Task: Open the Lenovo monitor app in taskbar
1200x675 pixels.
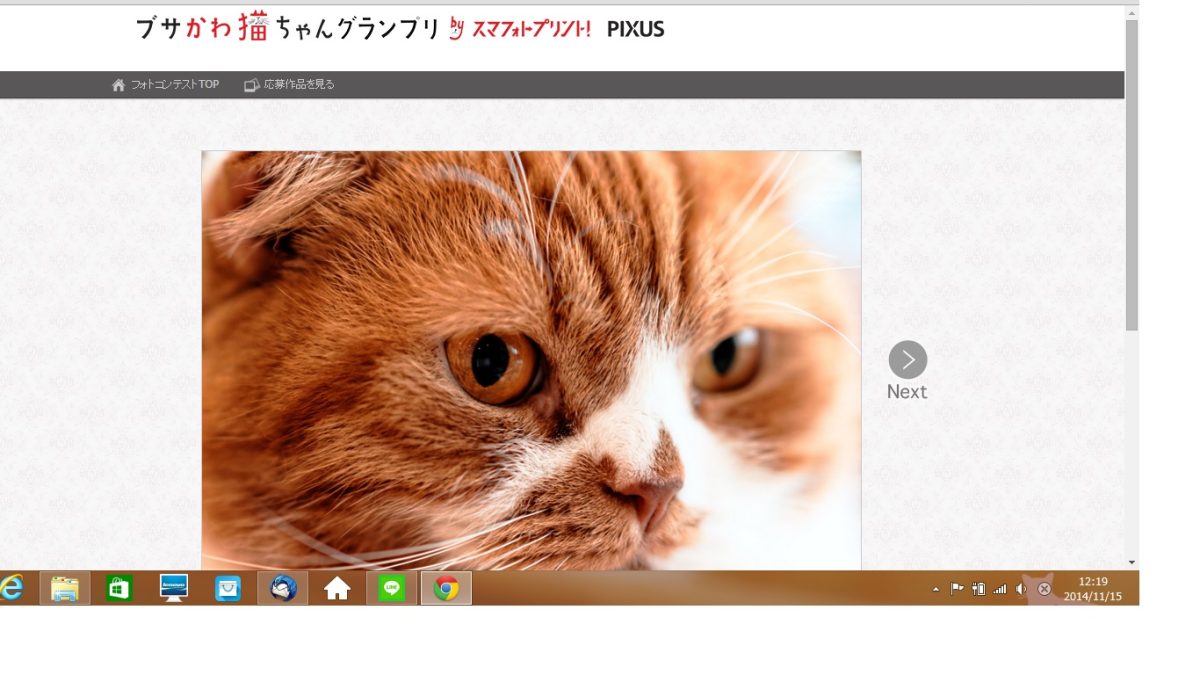Action: (174, 588)
